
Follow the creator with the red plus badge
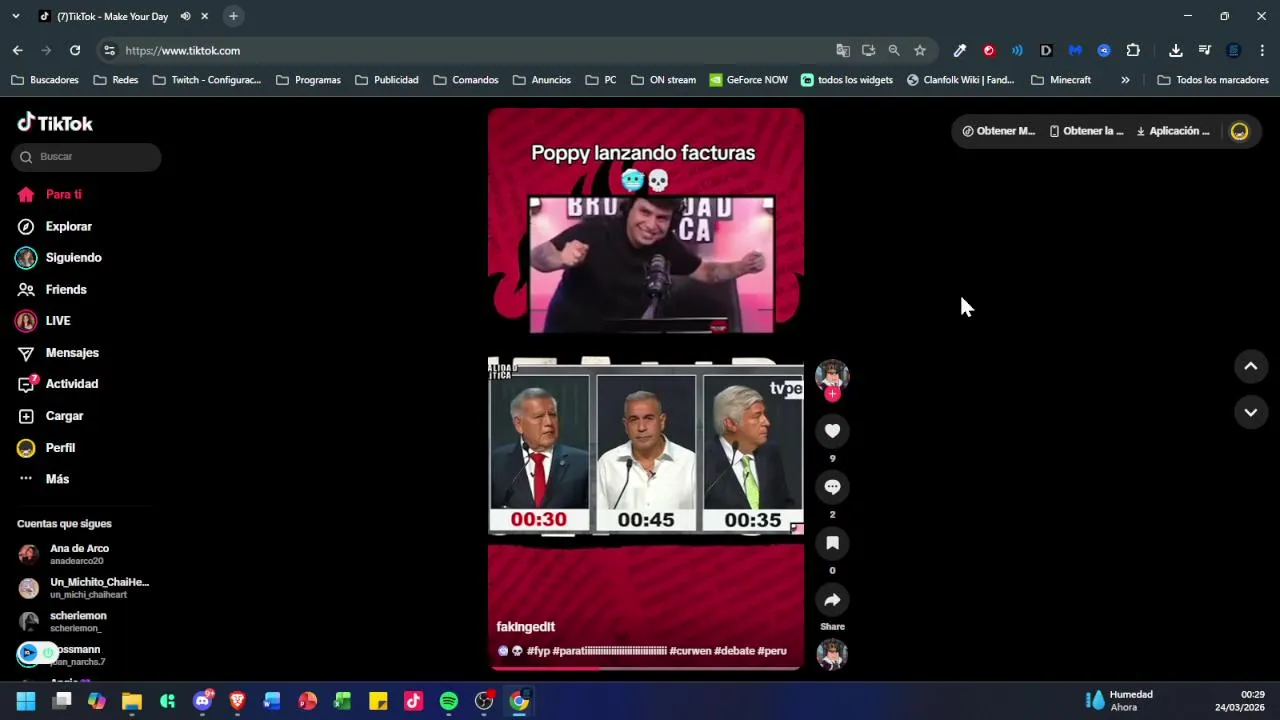[832, 394]
